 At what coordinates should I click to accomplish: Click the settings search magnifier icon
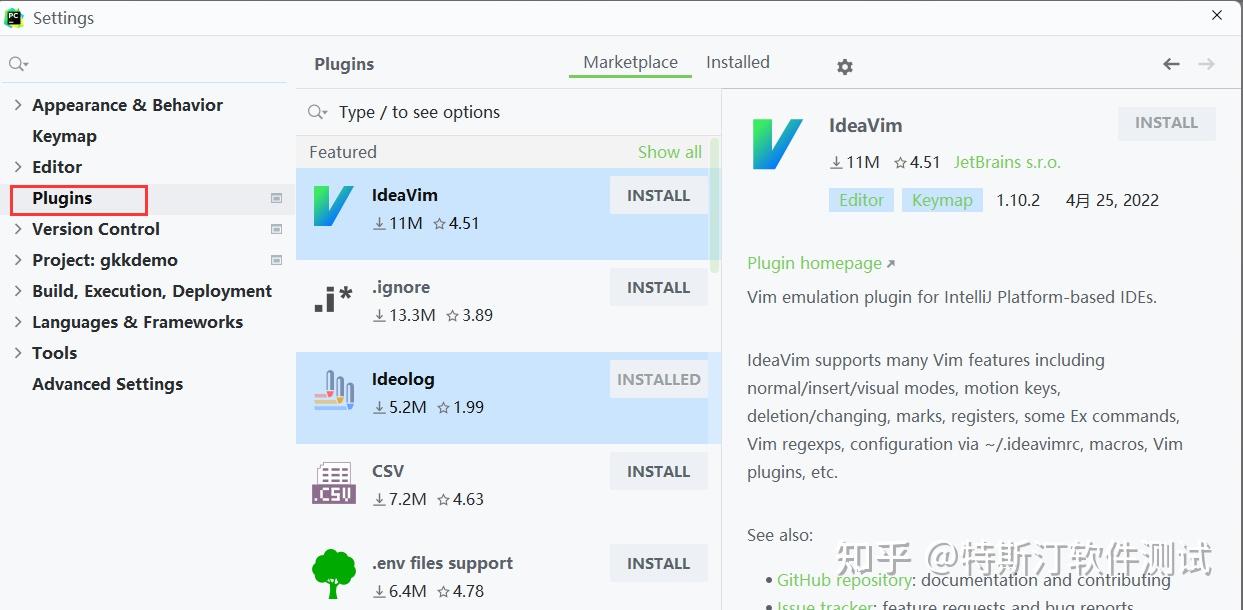tap(17, 64)
